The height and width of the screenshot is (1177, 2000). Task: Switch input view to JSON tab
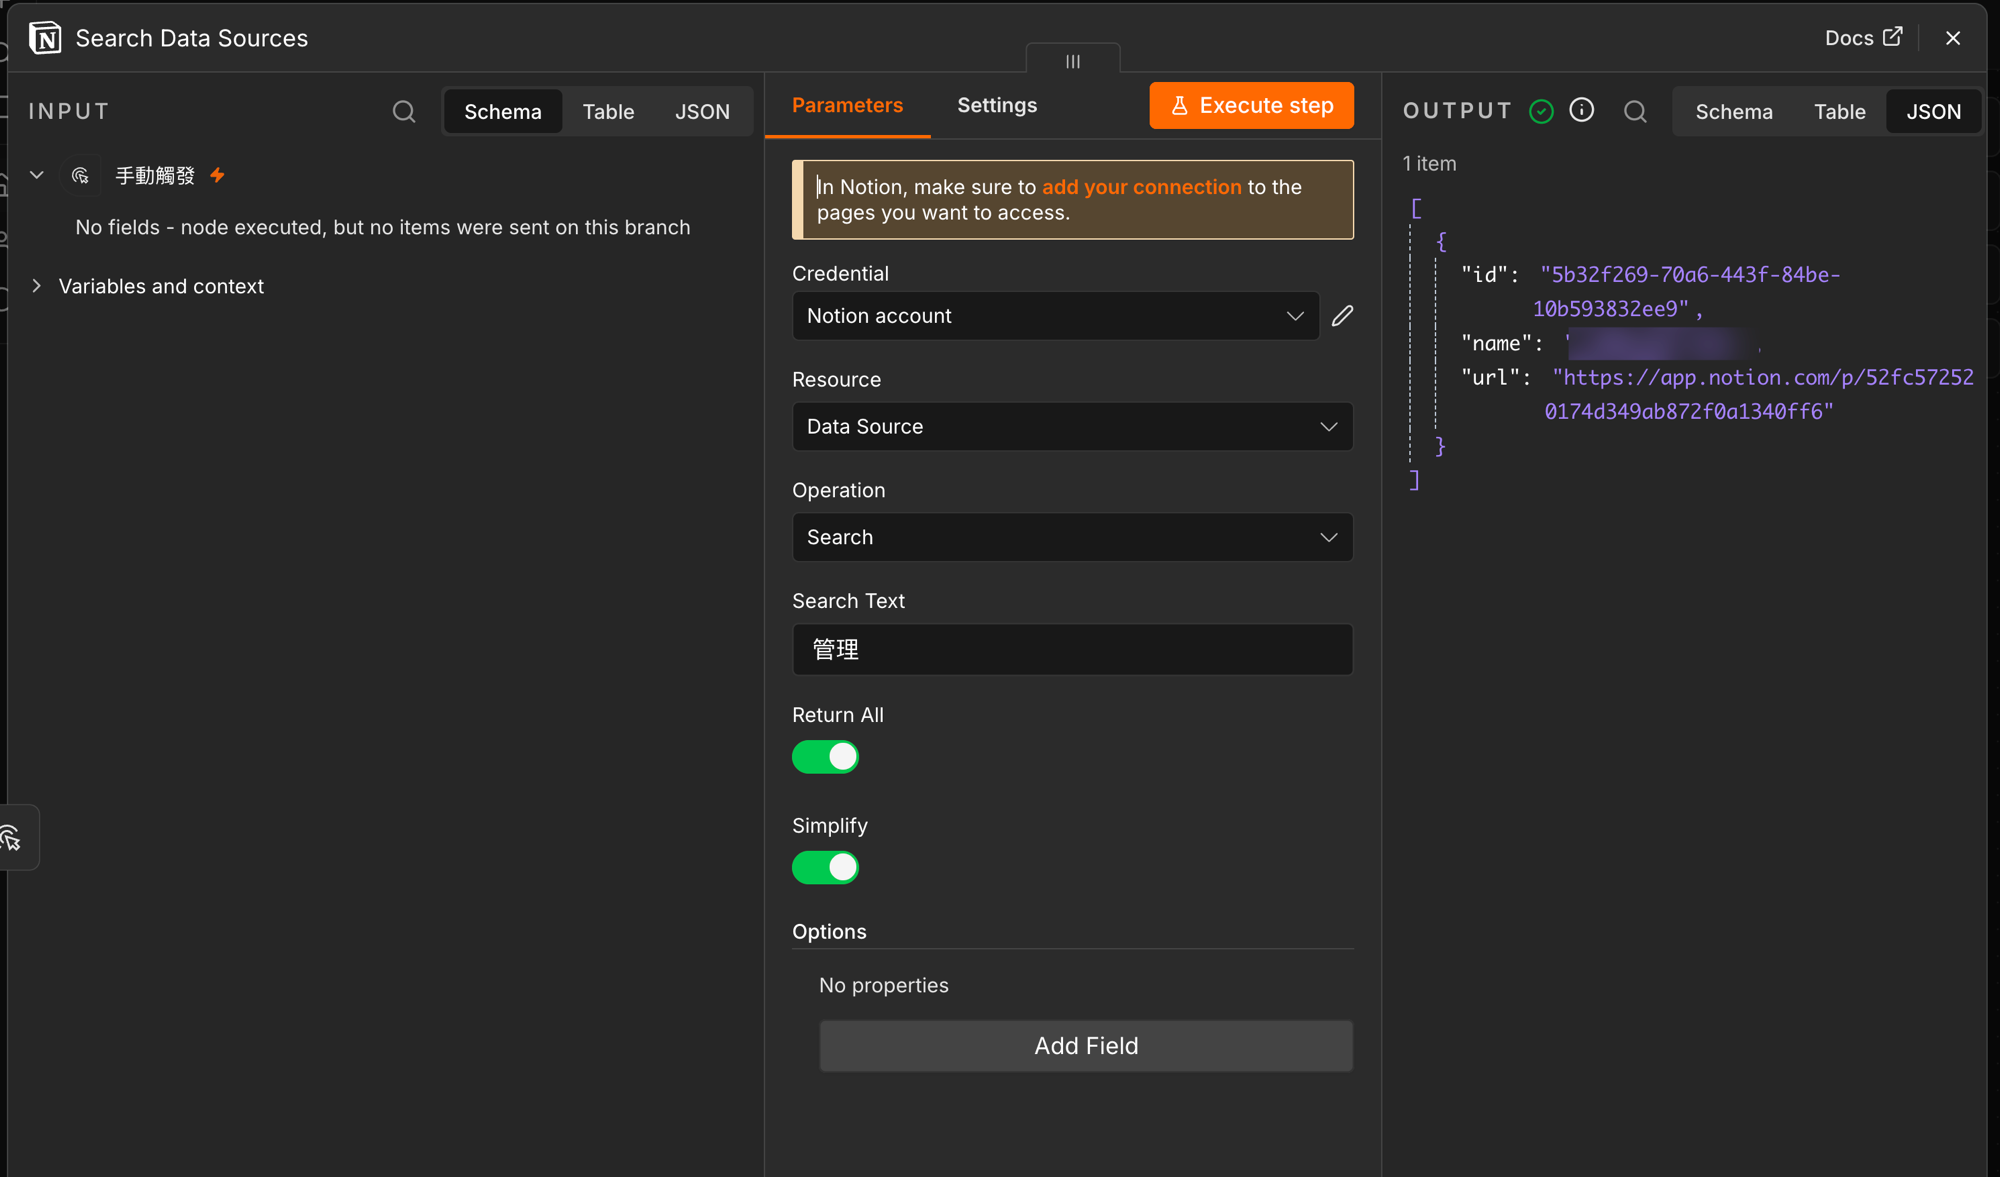pyautogui.click(x=702, y=111)
